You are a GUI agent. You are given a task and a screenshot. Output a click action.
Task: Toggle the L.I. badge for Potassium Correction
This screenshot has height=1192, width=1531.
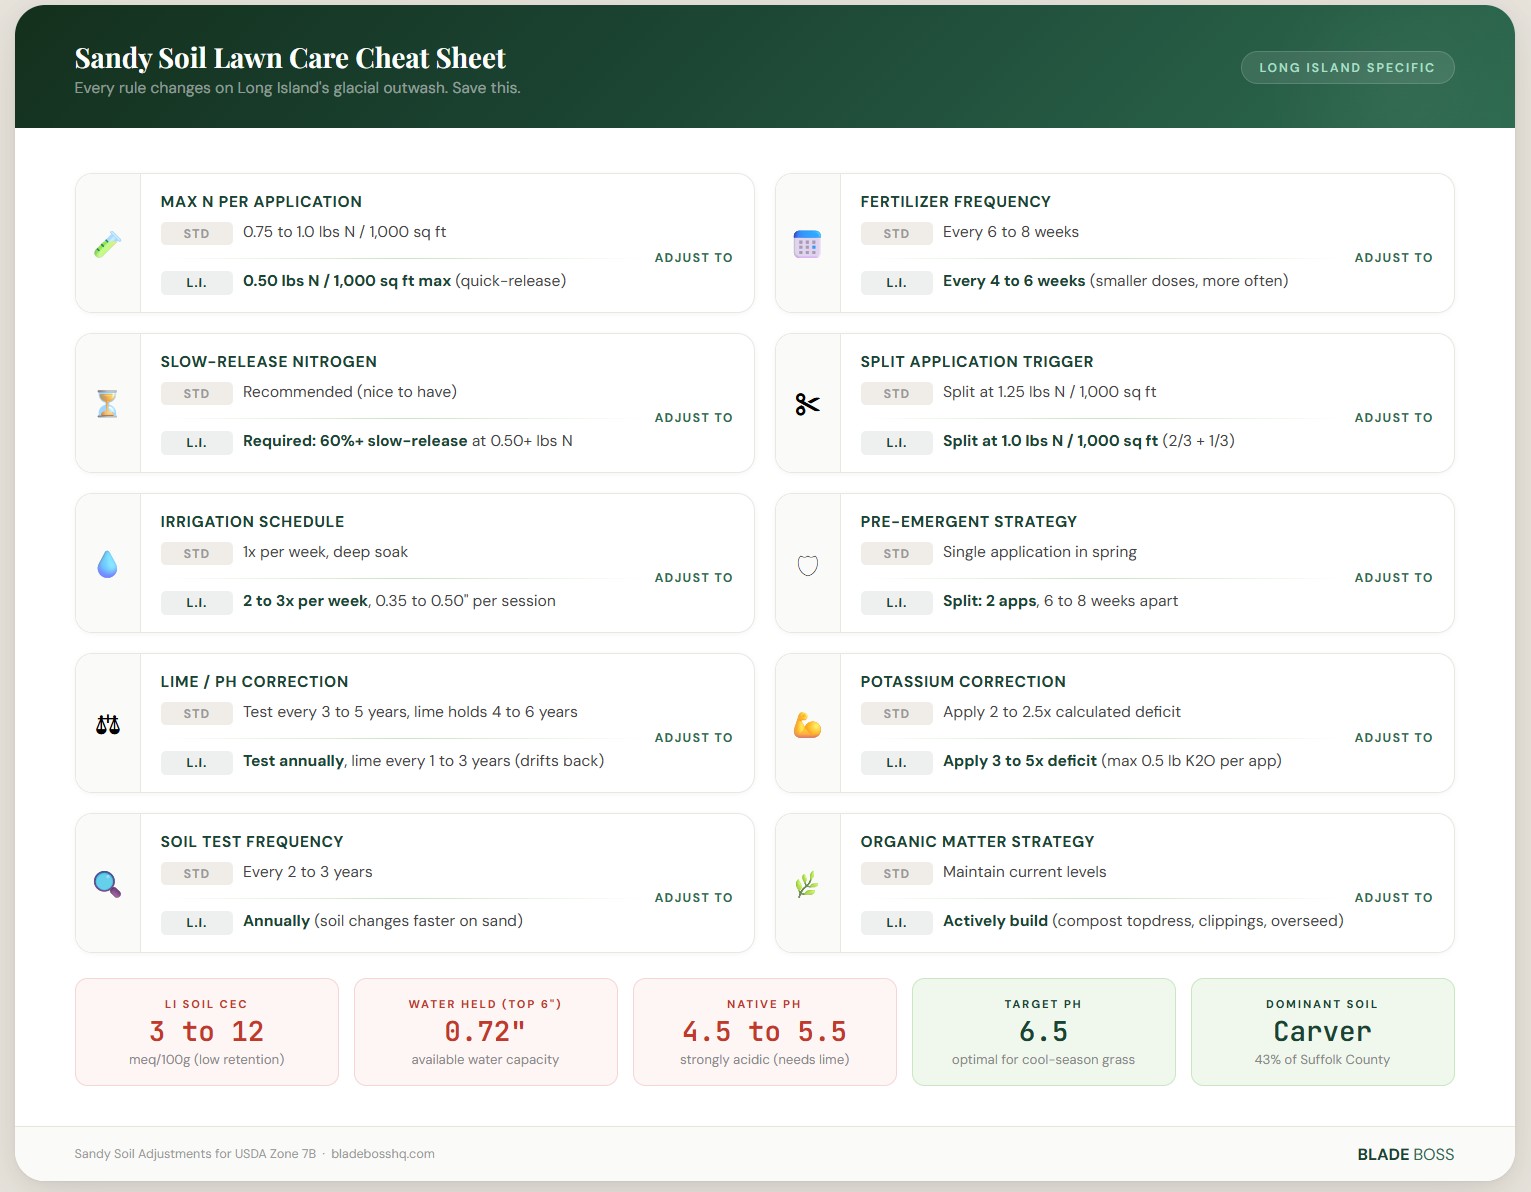coord(896,762)
